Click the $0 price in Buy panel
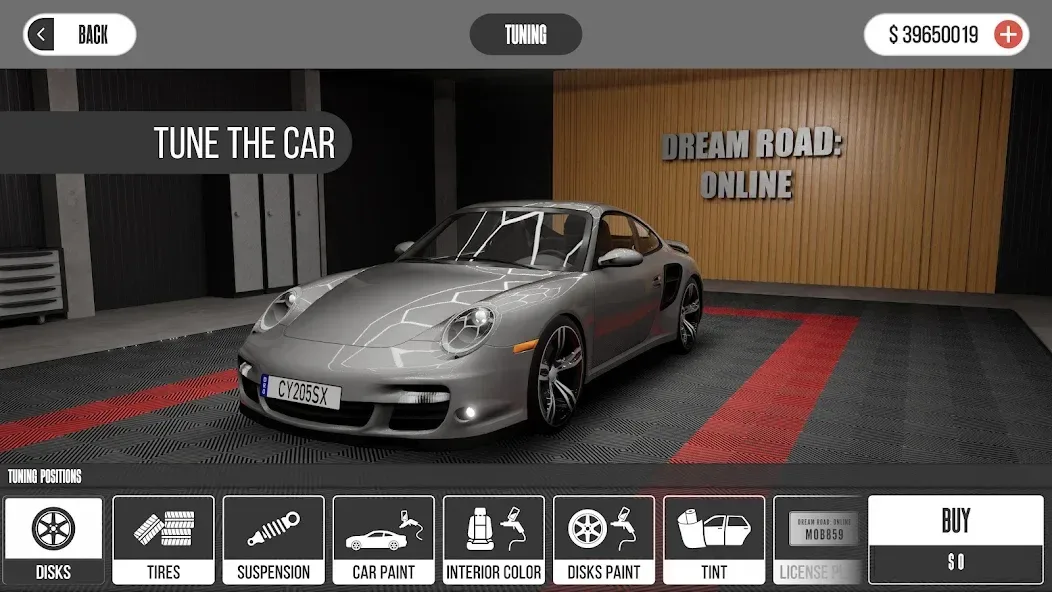The image size is (1052, 592). tap(956, 562)
